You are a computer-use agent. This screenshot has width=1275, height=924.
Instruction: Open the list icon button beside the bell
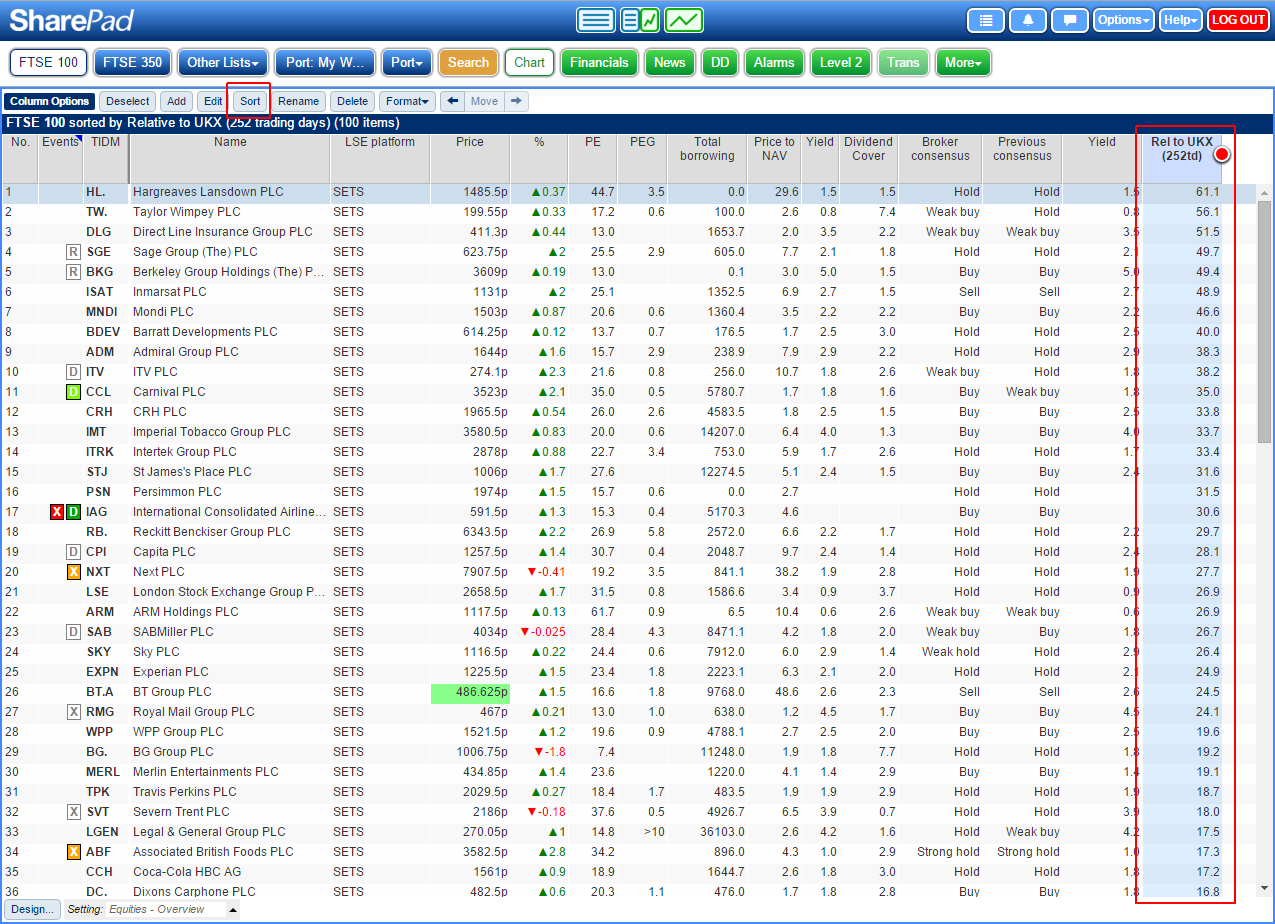(x=986, y=20)
